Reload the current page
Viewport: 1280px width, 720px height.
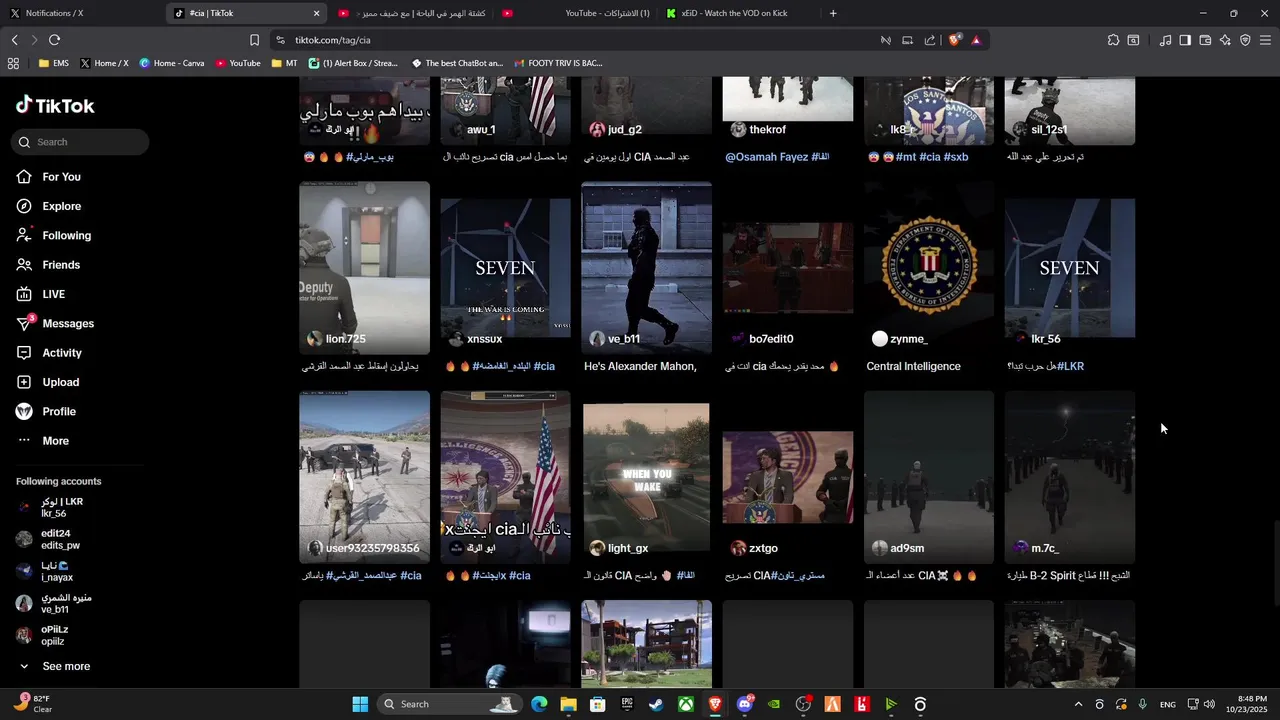tap(54, 40)
